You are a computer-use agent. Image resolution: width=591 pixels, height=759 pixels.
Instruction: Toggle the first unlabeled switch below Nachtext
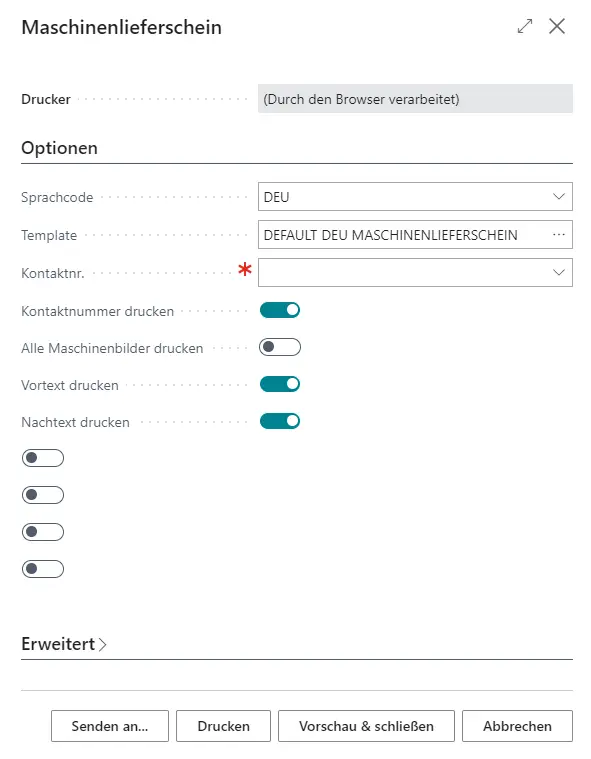(x=43, y=458)
